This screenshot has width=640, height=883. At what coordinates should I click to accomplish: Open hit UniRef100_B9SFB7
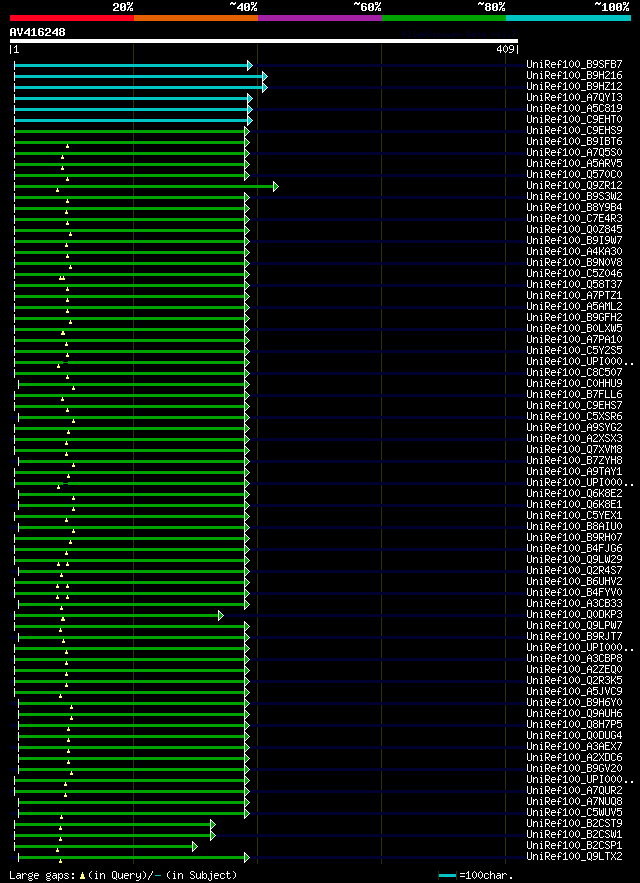click(574, 64)
